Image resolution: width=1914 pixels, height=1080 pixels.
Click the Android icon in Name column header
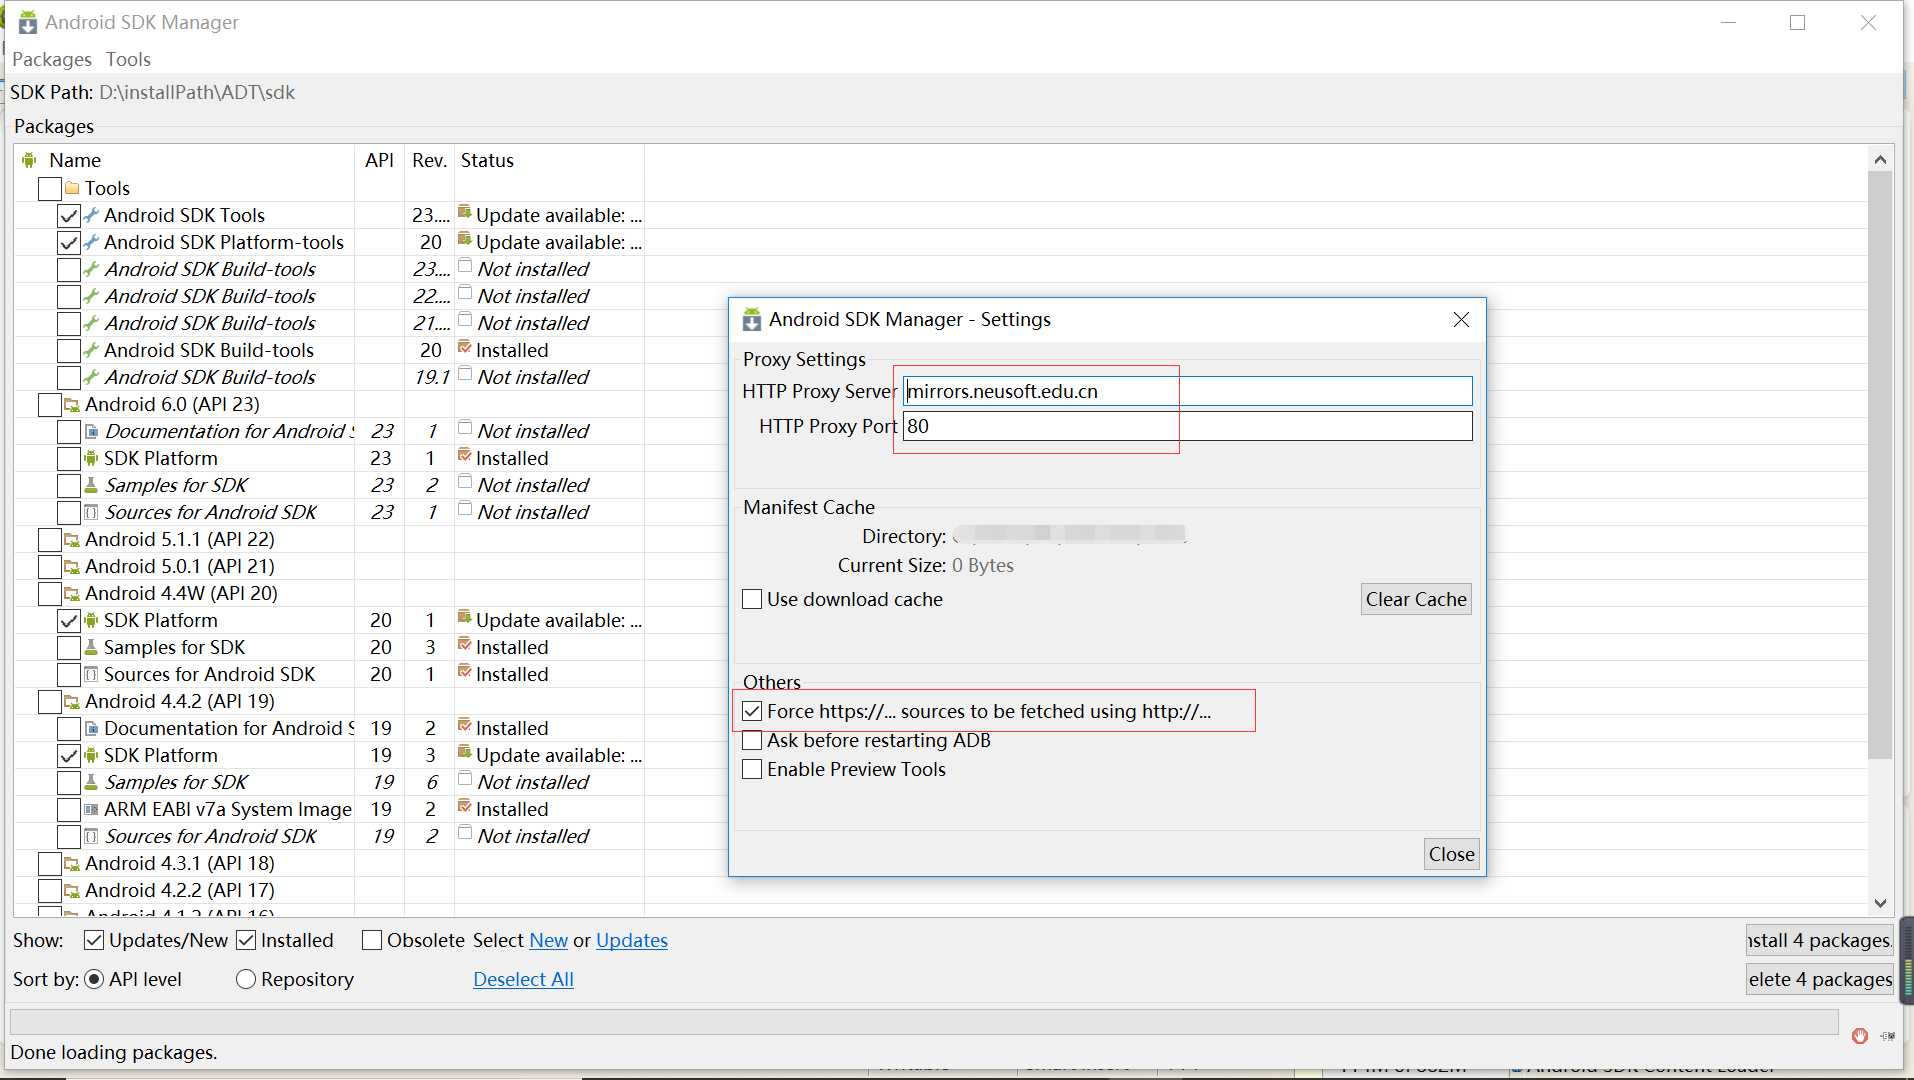click(29, 160)
